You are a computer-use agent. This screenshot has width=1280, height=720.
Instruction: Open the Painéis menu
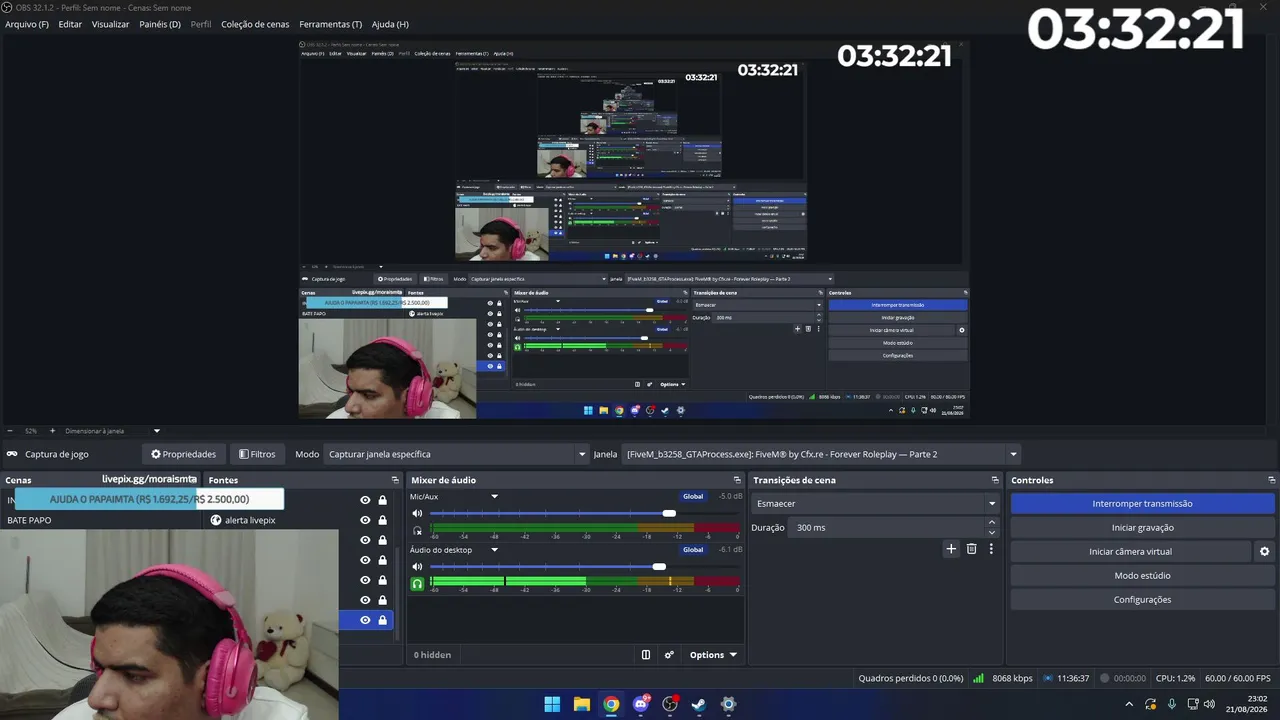point(160,24)
